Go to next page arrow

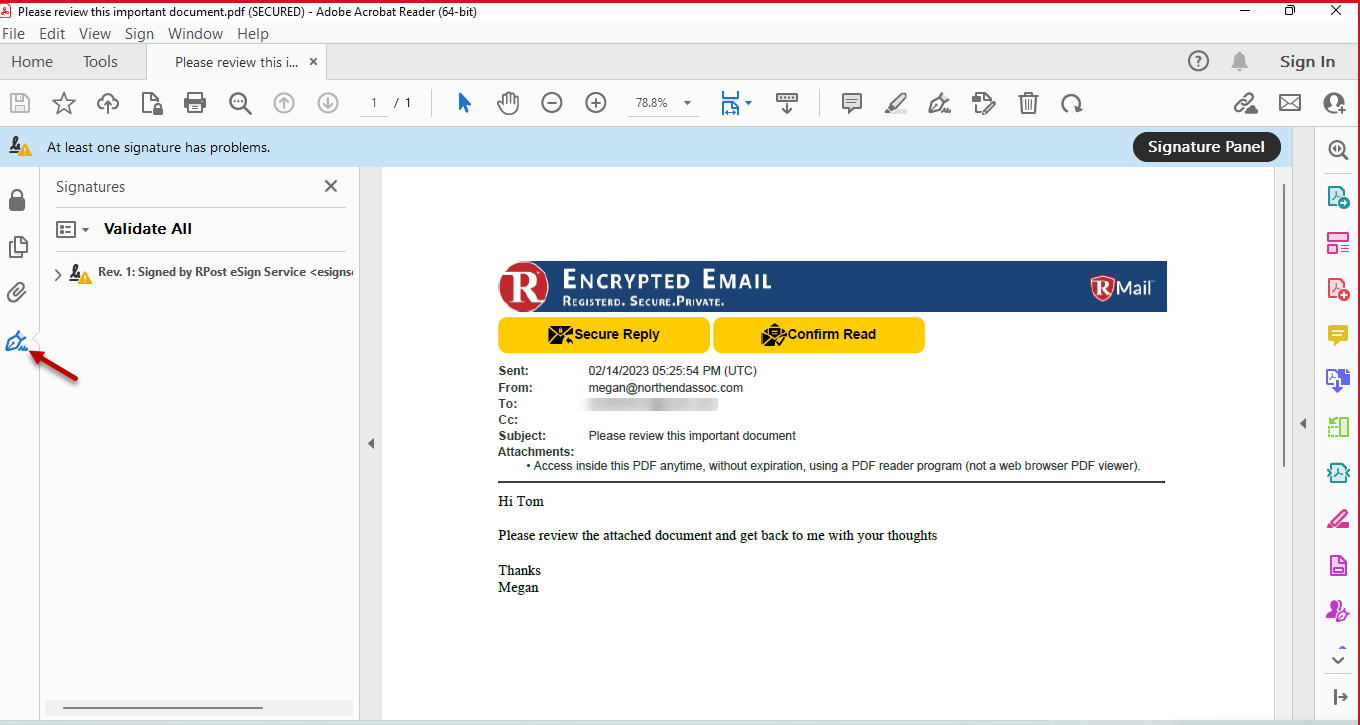point(328,103)
